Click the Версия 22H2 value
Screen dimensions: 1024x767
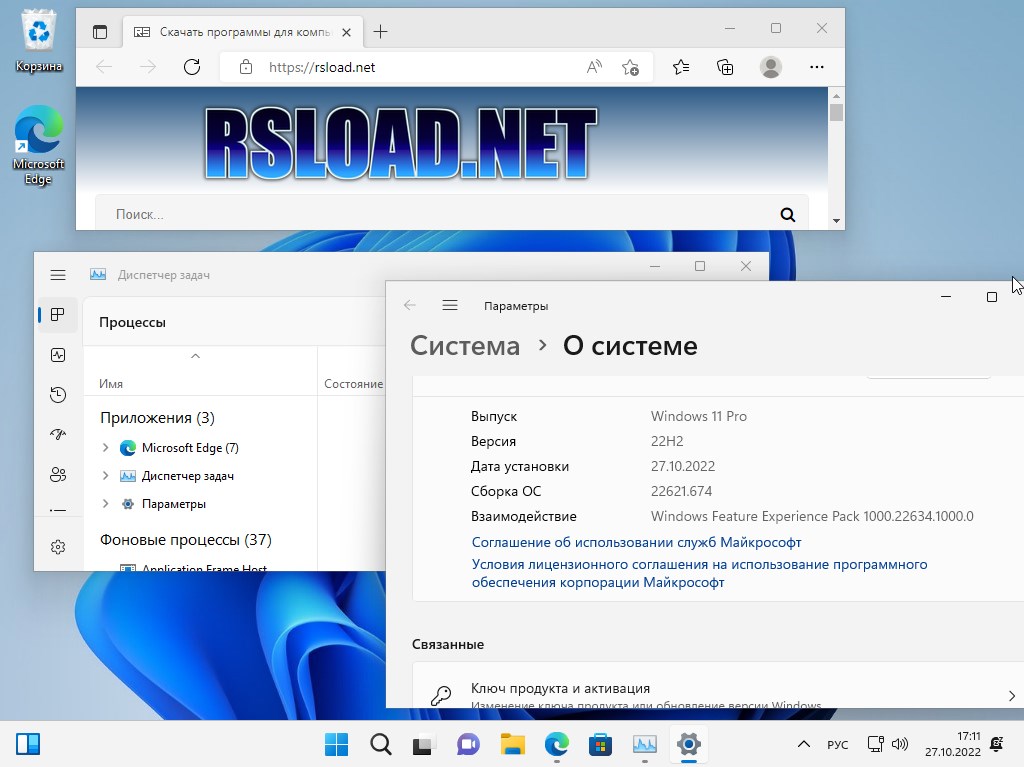click(667, 441)
